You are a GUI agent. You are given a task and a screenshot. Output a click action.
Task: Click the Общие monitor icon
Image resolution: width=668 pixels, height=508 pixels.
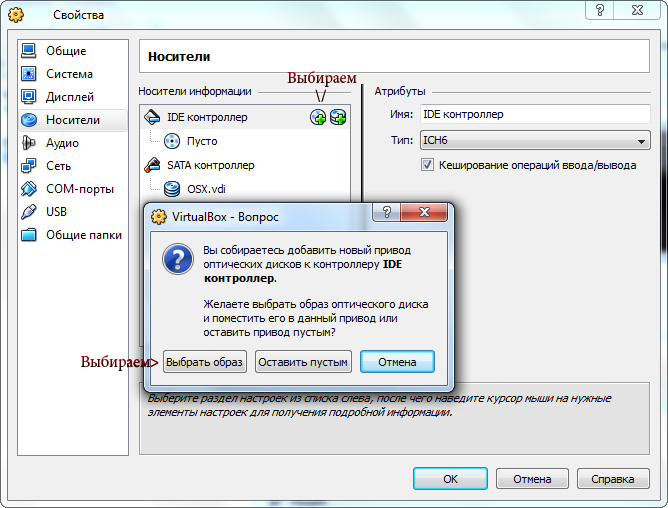click(x=29, y=51)
